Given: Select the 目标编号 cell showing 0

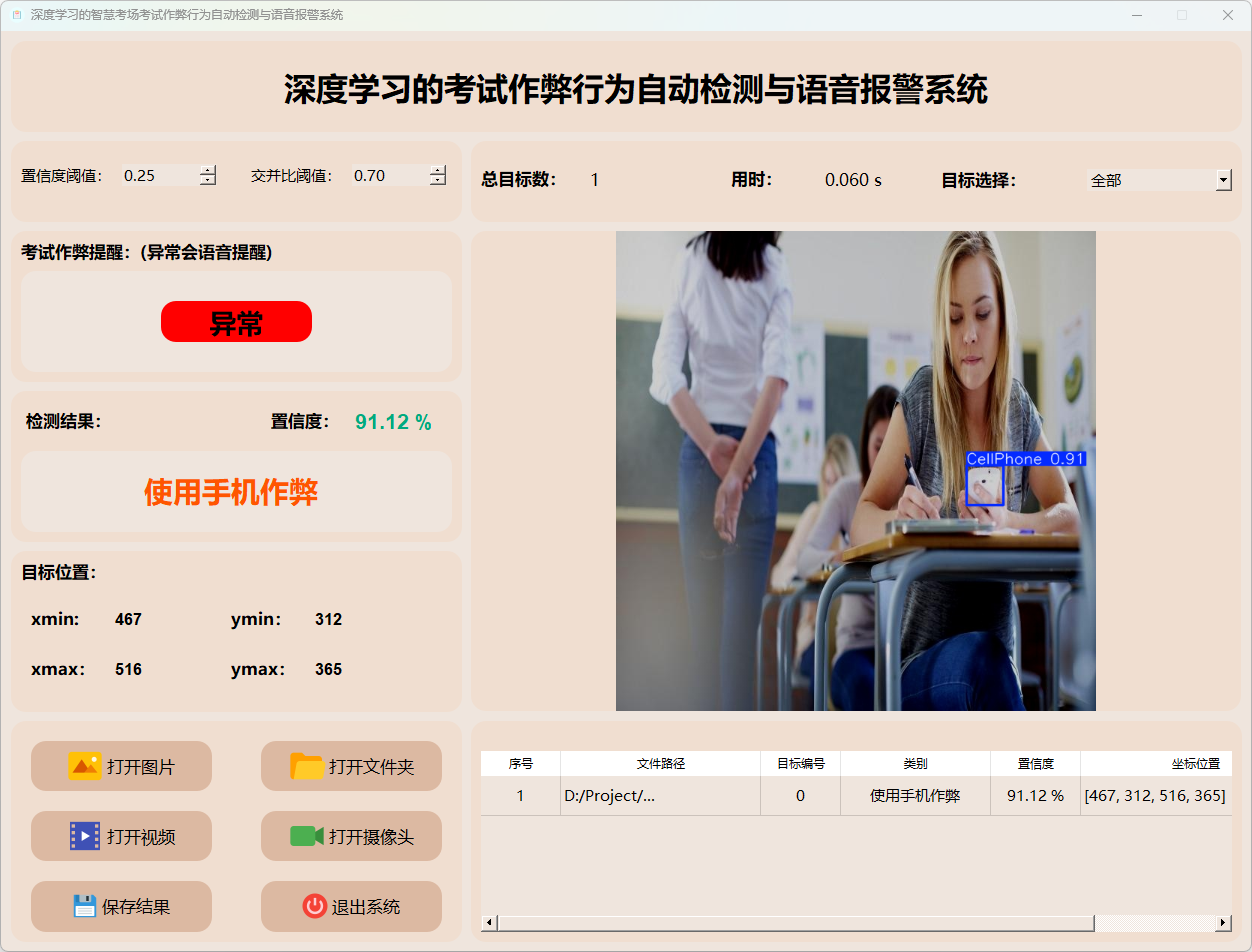Looking at the screenshot, I should click(x=801, y=796).
